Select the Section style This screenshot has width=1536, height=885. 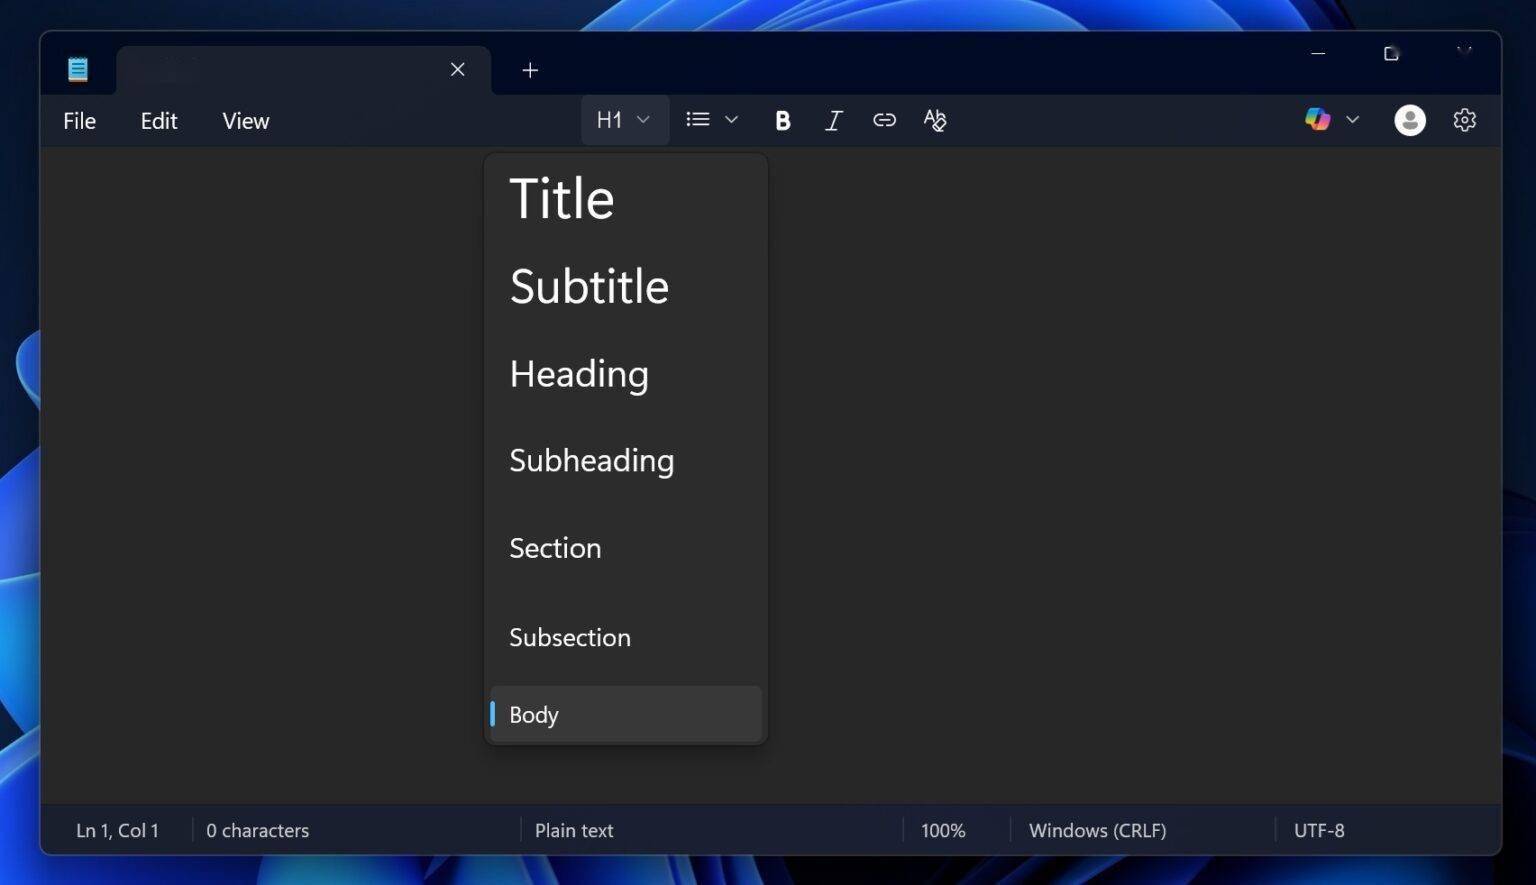[x=626, y=548]
